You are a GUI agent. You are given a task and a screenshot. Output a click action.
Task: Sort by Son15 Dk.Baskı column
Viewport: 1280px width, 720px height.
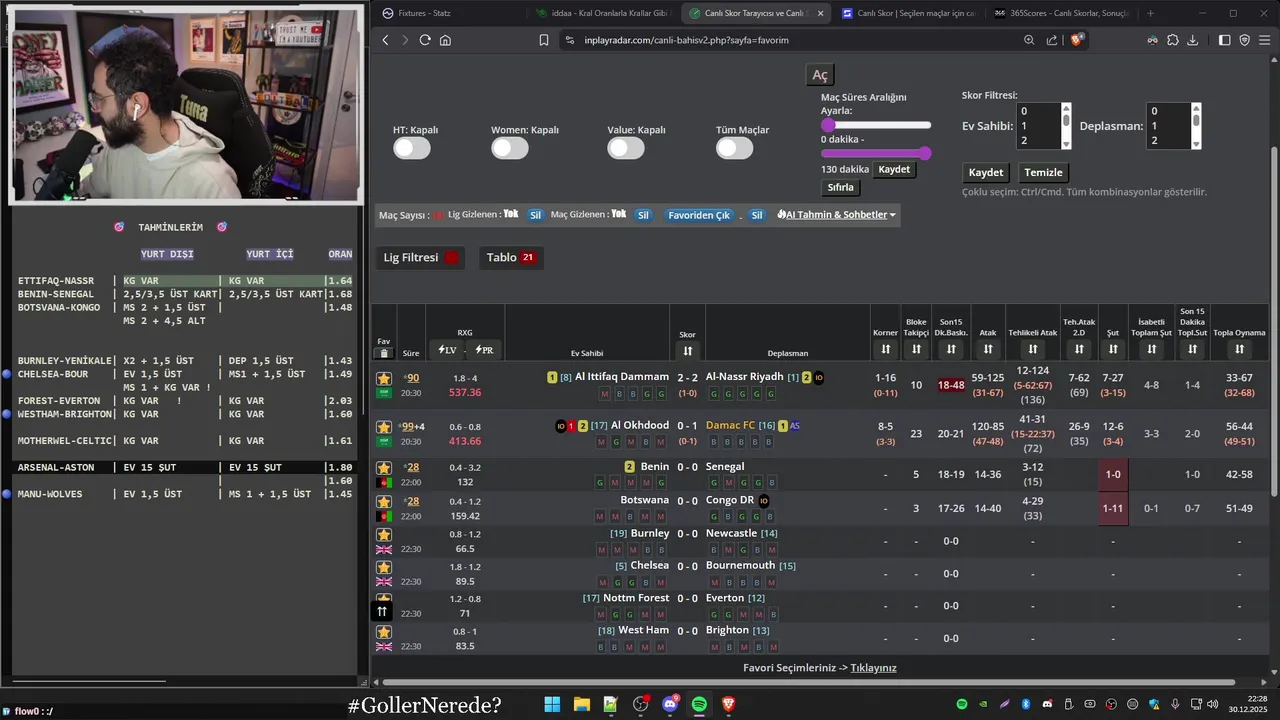click(x=951, y=349)
